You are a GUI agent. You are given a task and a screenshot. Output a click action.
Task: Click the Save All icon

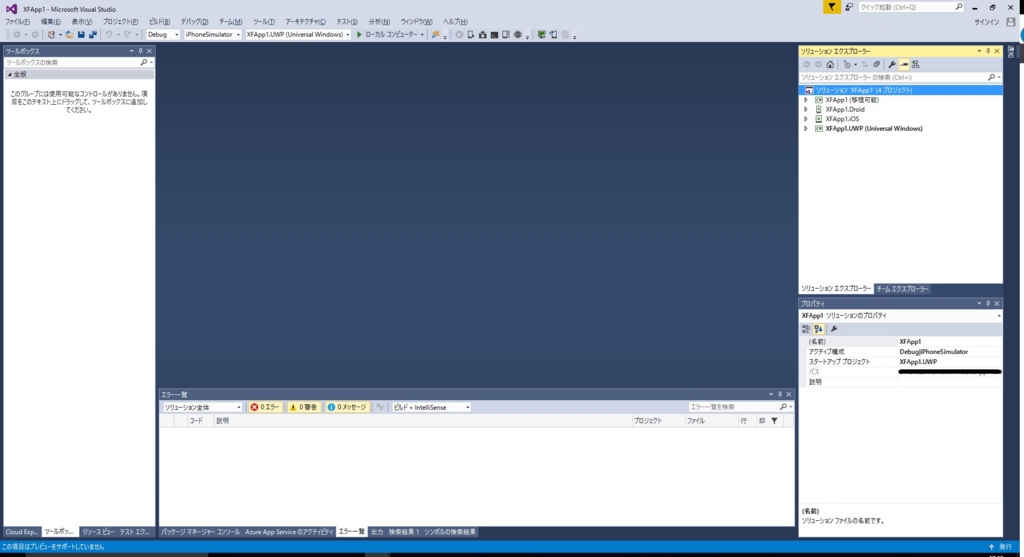point(93,35)
